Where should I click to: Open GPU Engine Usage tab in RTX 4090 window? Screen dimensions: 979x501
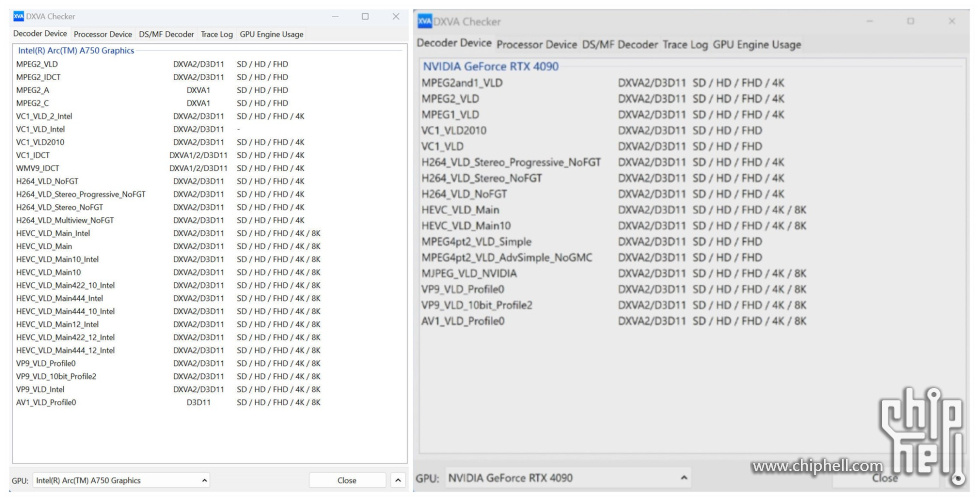(757, 44)
